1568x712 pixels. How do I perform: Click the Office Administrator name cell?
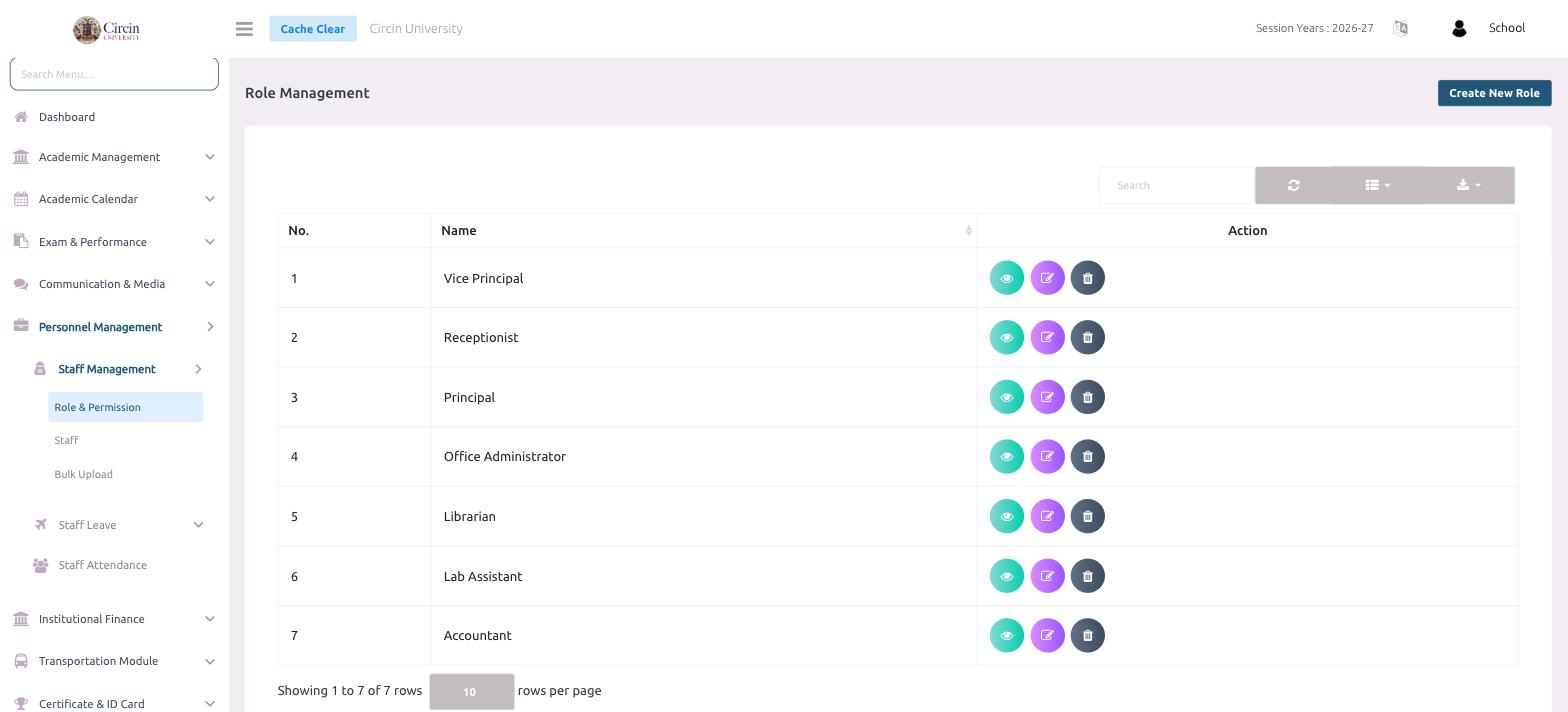703,457
